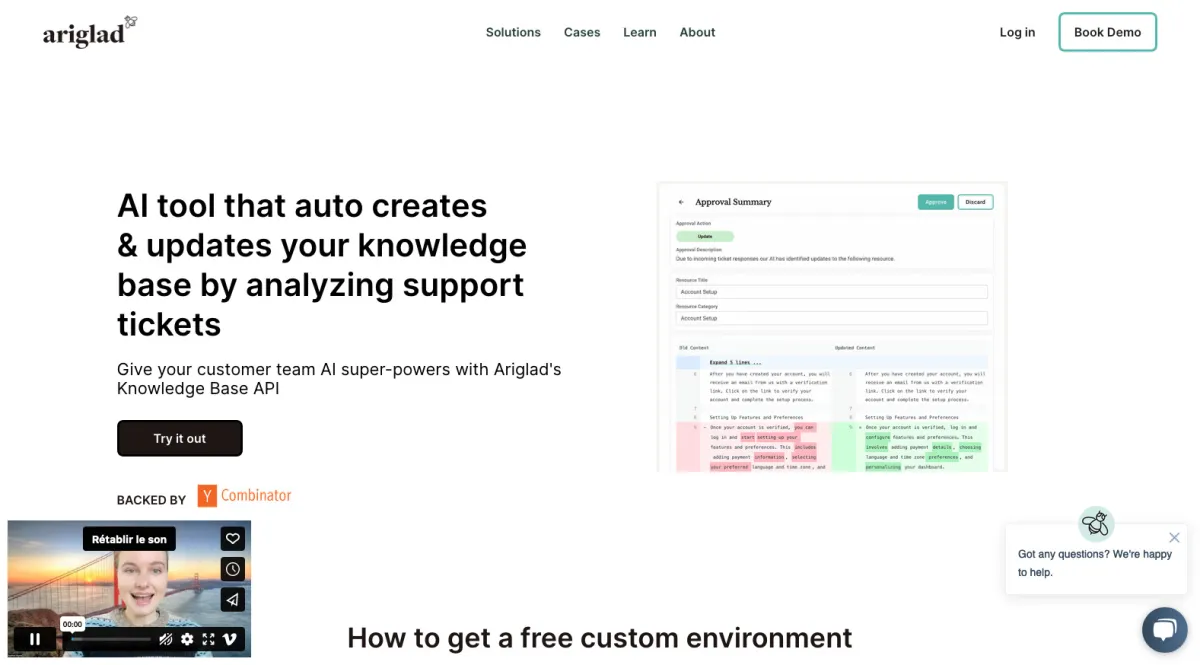
Task: Click the back arrow in Approval Summary
Action: (x=681, y=202)
